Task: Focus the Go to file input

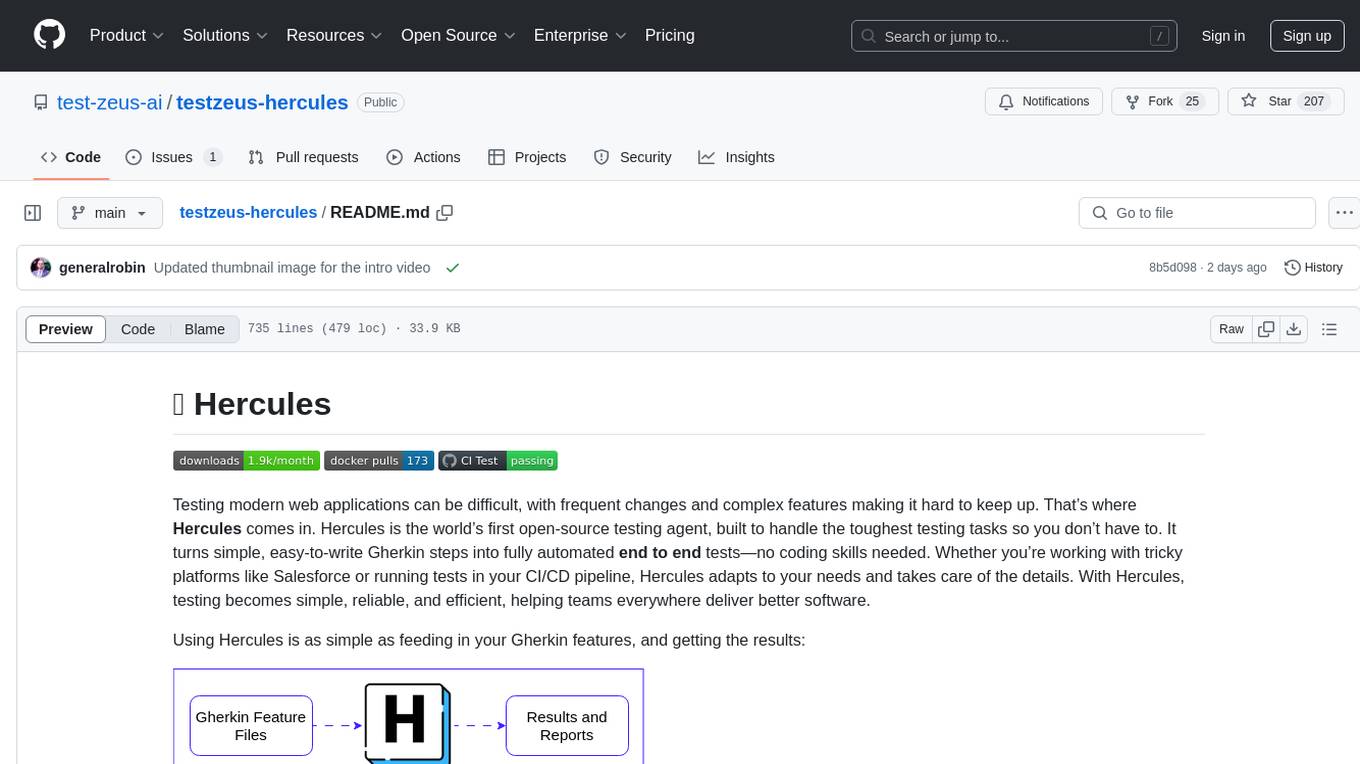Action: coord(1197,213)
